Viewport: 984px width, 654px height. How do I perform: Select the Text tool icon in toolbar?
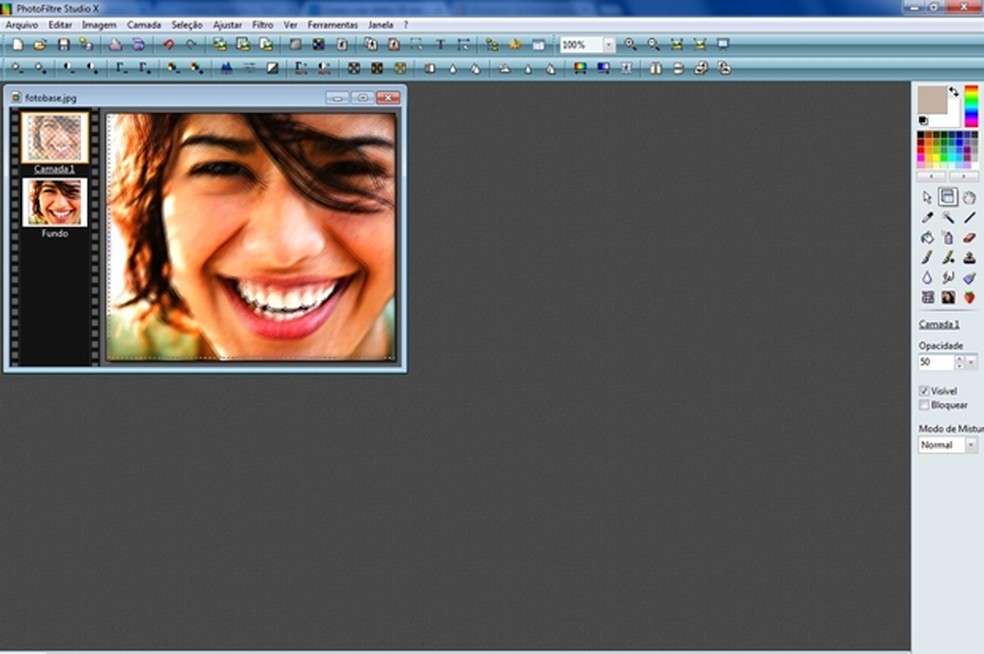click(x=439, y=44)
